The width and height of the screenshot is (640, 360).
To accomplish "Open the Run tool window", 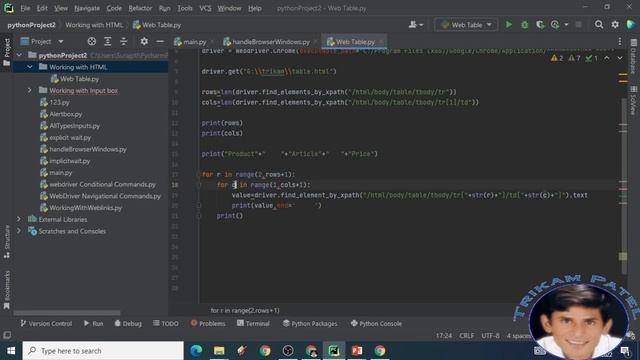I will tap(93, 323).
